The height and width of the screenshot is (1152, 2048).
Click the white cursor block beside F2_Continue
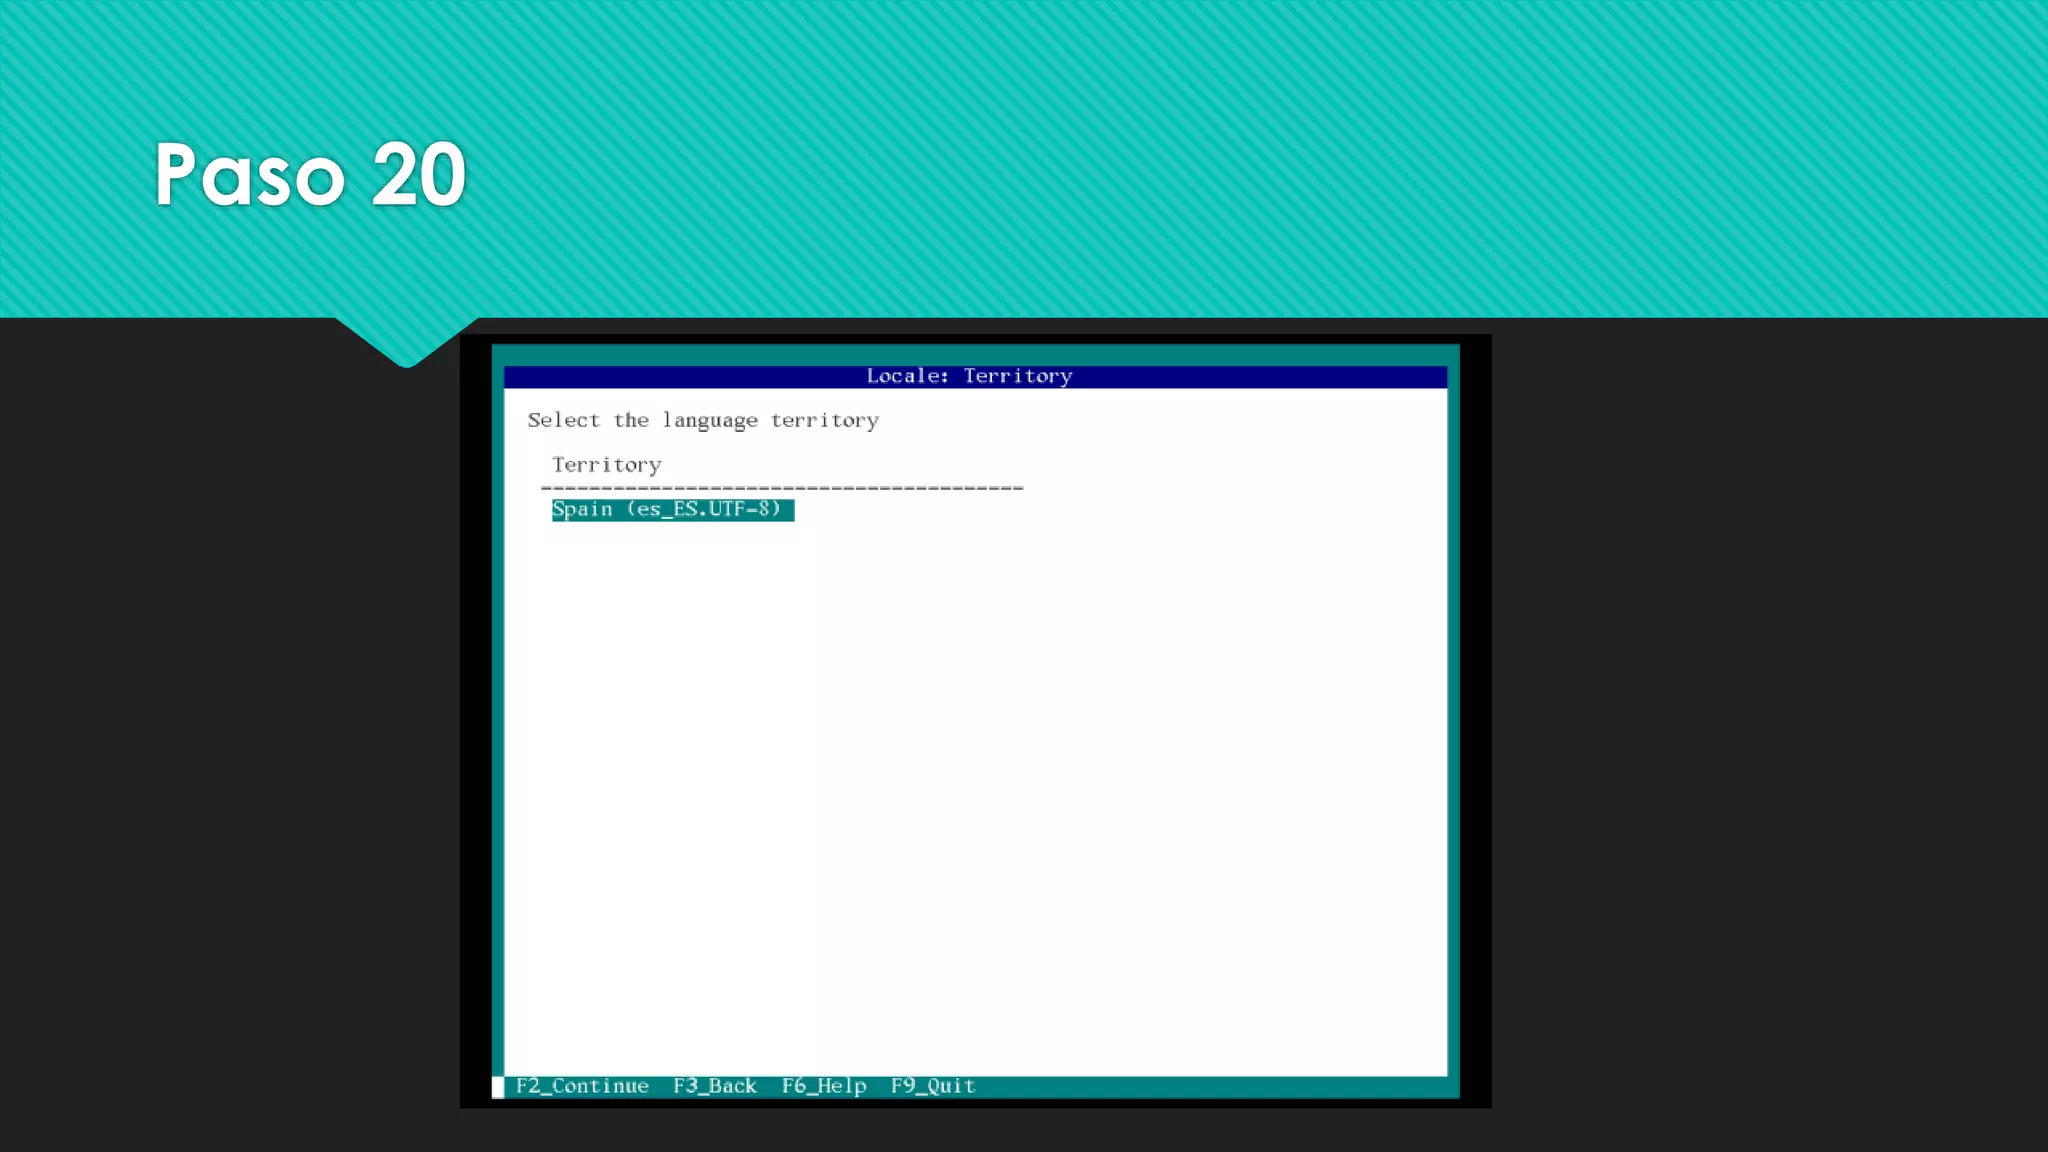click(x=498, y=1087)
